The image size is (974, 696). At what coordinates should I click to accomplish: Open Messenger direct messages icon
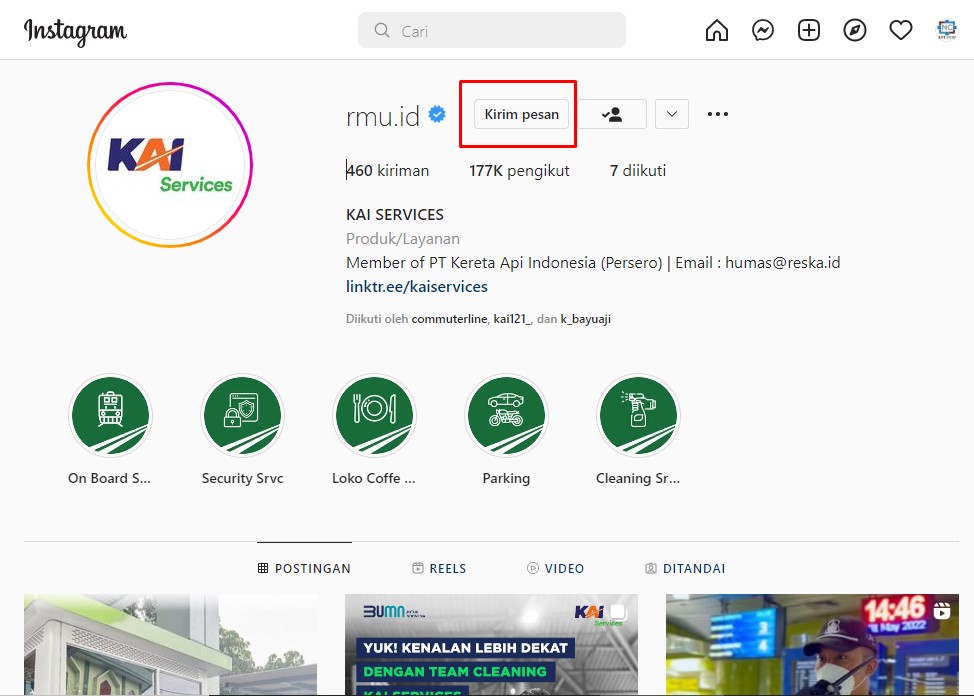pos(763,30)
